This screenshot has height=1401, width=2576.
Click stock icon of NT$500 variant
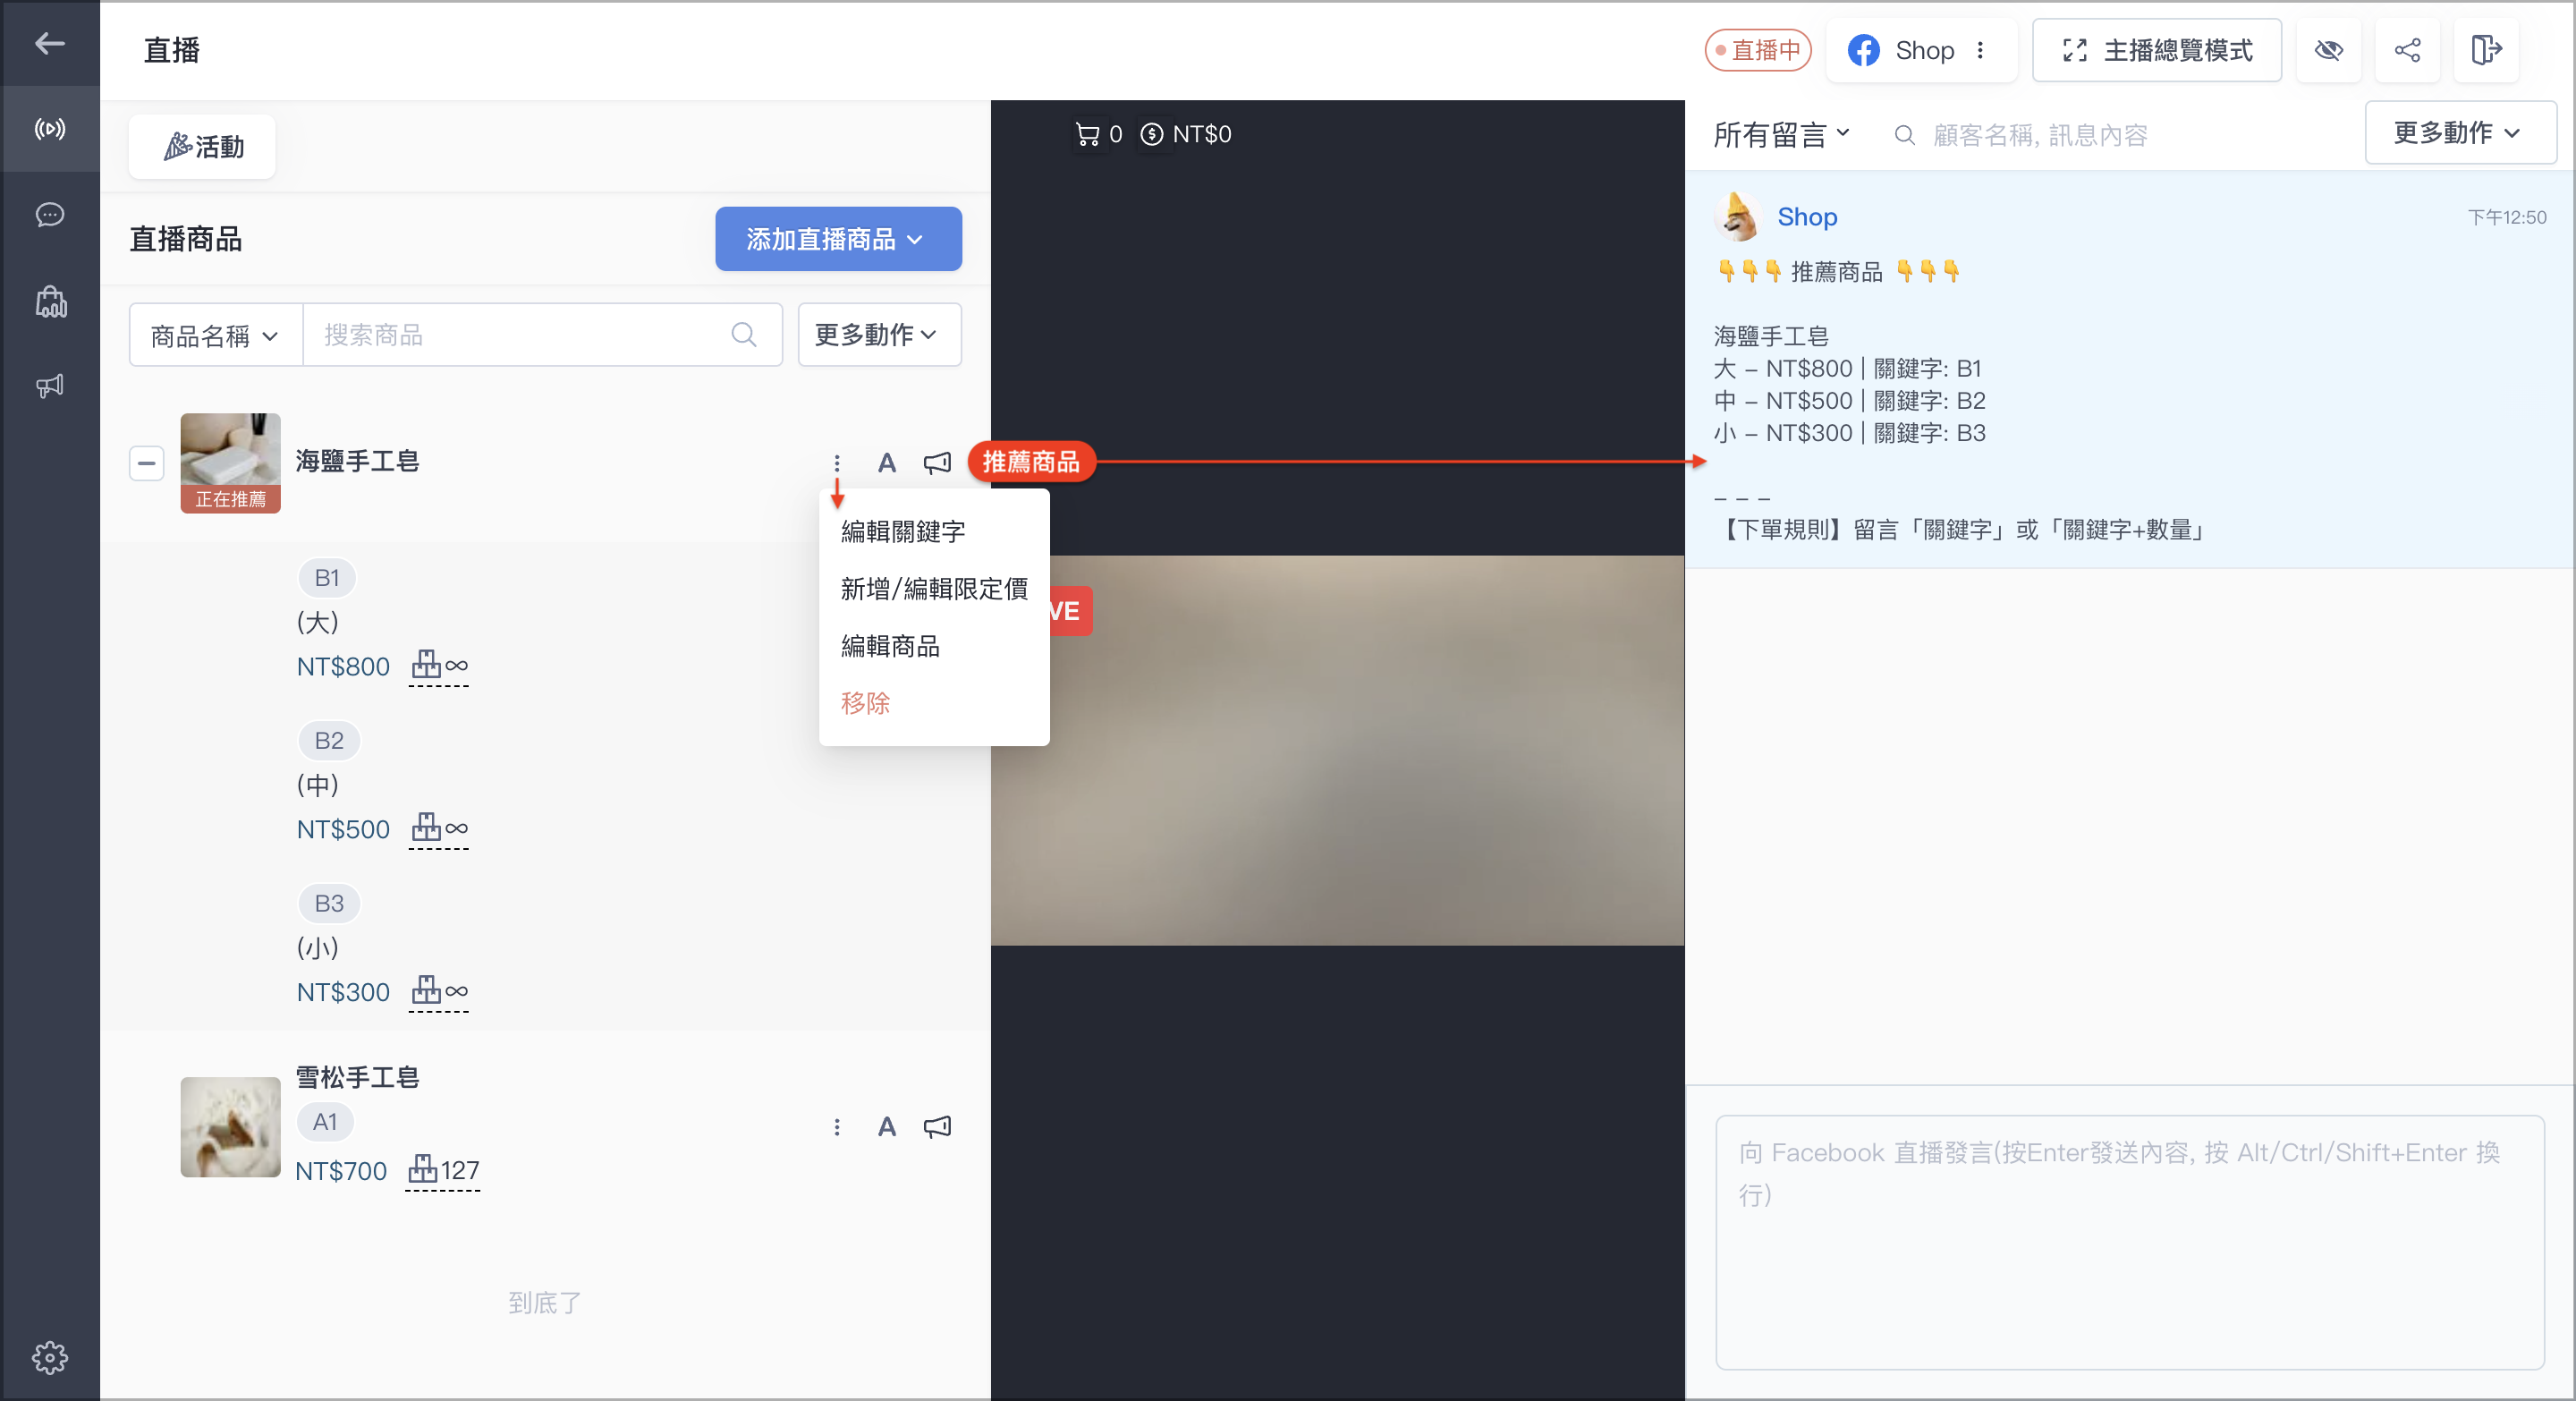point(426,827)
